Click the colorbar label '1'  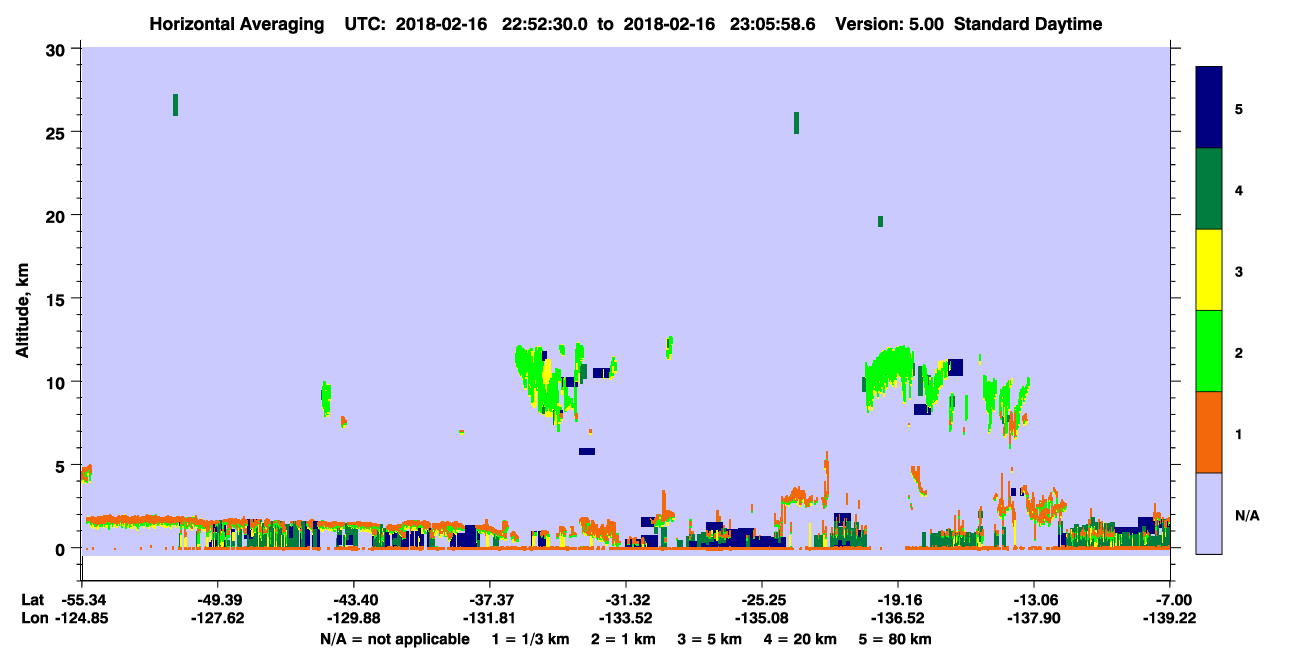click(1239, 433)
